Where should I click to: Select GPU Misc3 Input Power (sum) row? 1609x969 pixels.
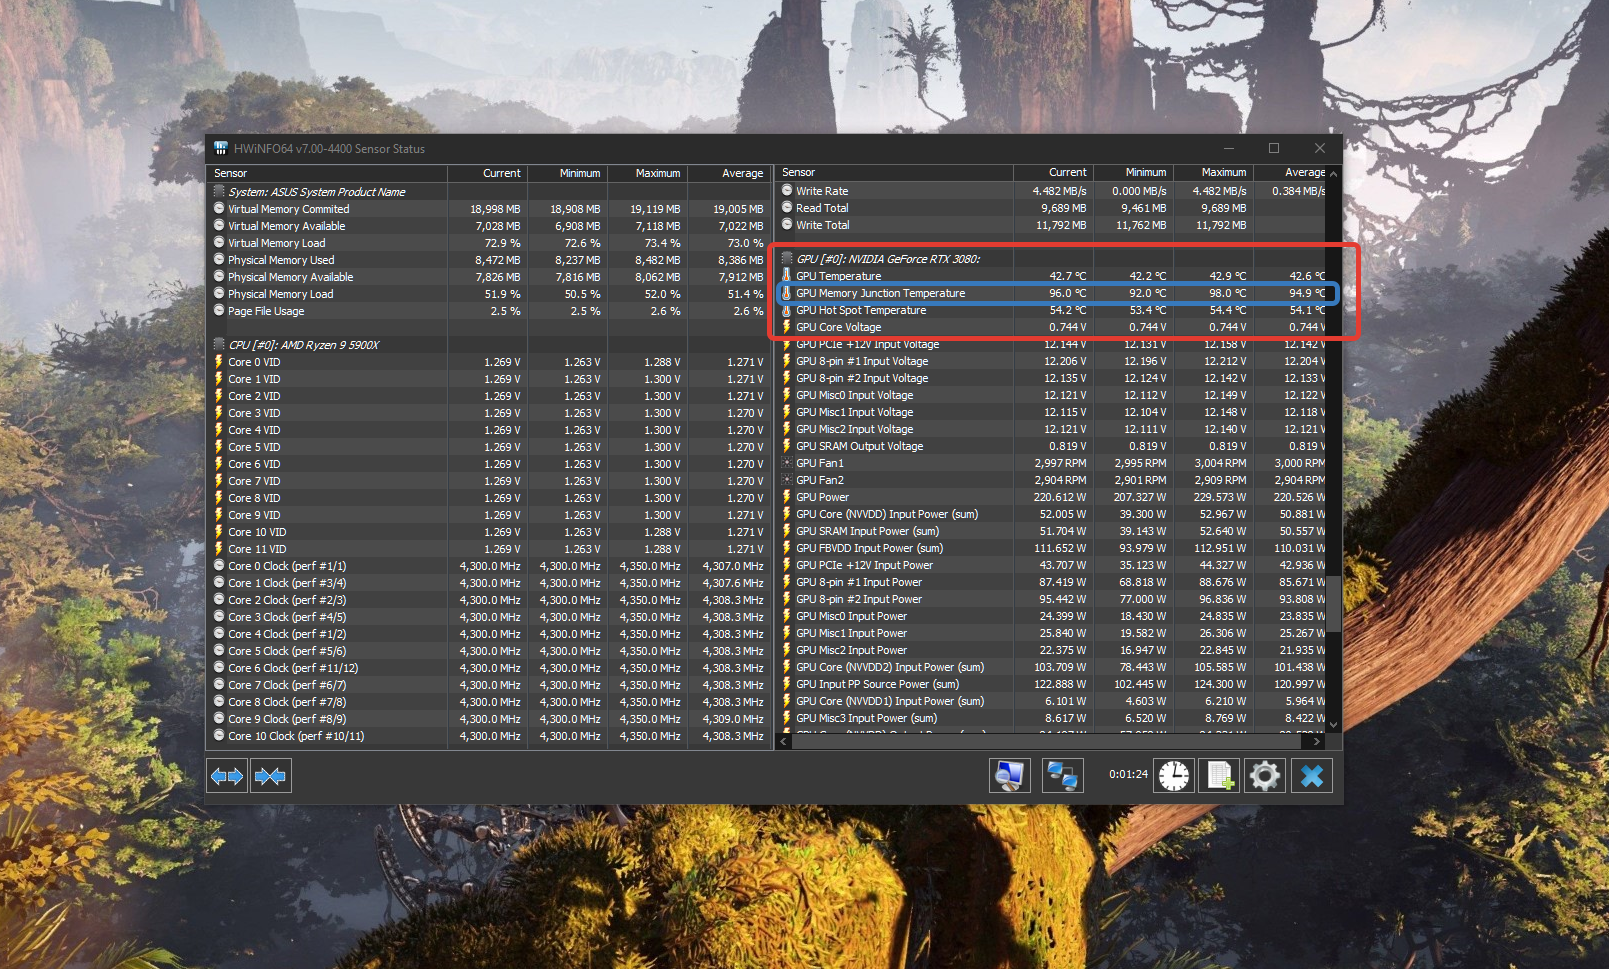[1052, 718]
